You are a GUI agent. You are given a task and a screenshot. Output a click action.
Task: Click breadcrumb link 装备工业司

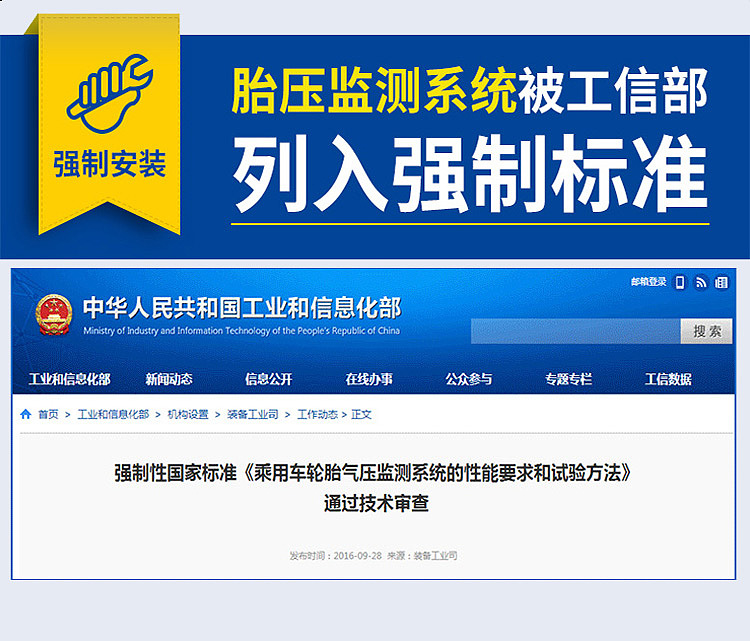253,414
